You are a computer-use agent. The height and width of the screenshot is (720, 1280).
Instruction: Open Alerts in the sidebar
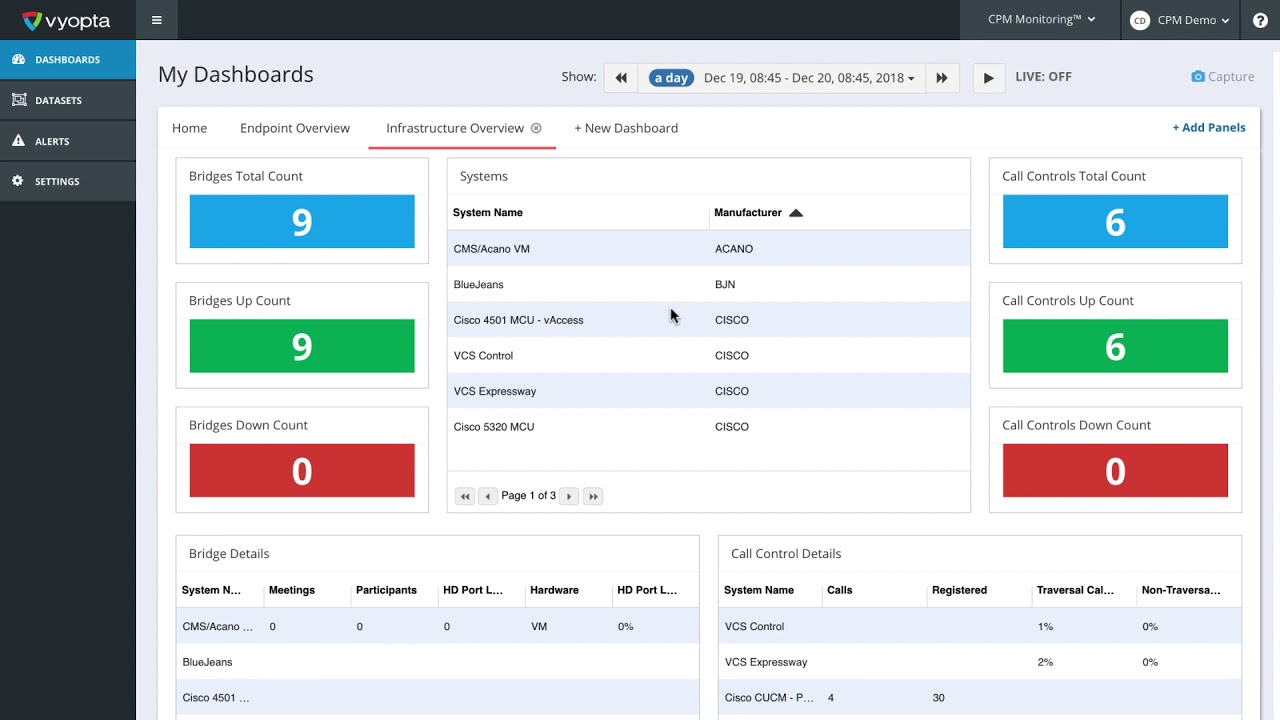68,141
